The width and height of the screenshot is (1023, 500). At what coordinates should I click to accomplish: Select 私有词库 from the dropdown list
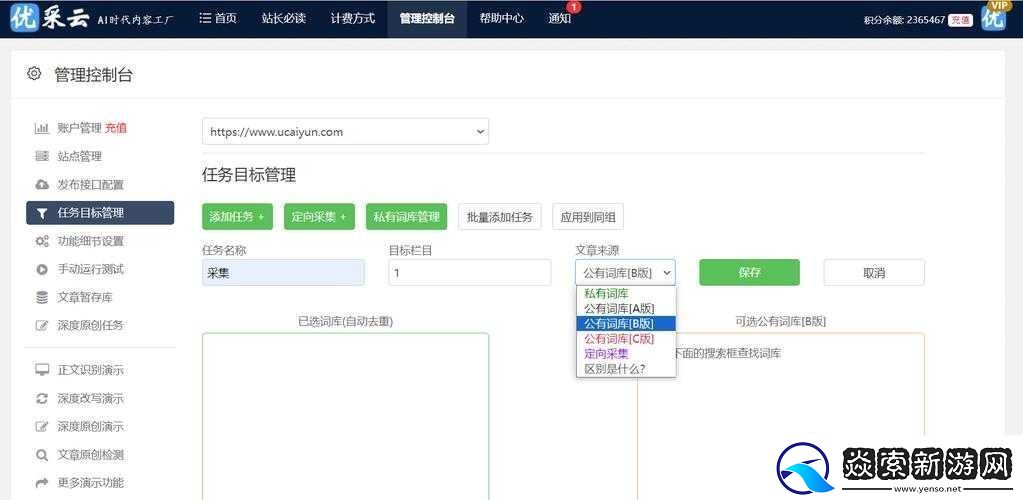click(606, 294)
